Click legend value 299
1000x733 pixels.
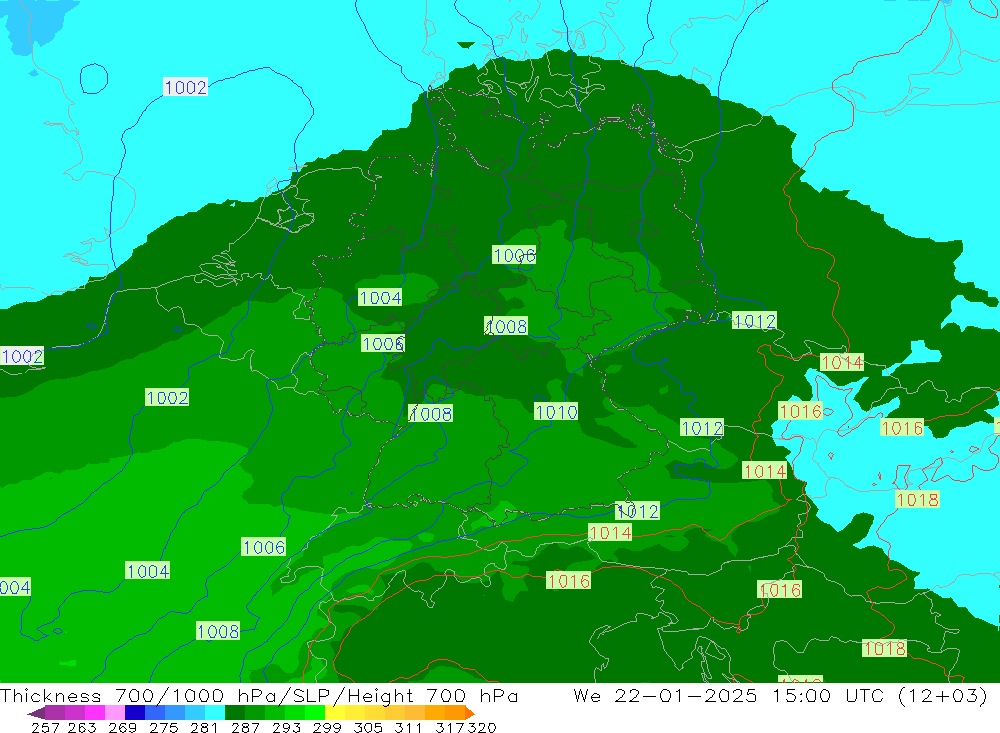pos(327,727)
